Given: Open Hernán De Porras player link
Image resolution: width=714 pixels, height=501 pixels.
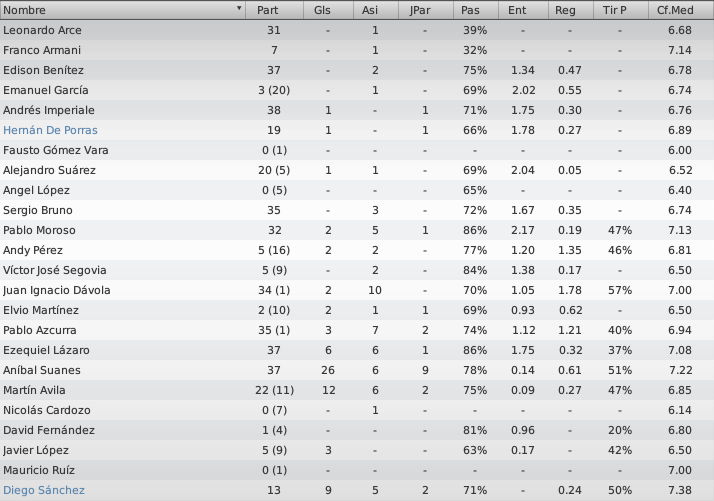Looking at the screenshot, I should point(50,130).
